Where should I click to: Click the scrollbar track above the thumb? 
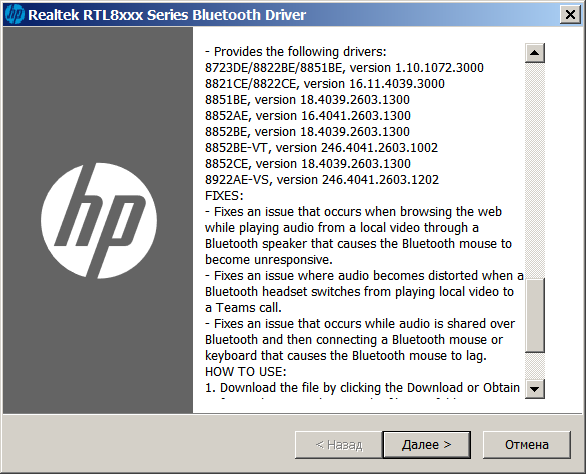pyautogui.click(x=534, y=170)
